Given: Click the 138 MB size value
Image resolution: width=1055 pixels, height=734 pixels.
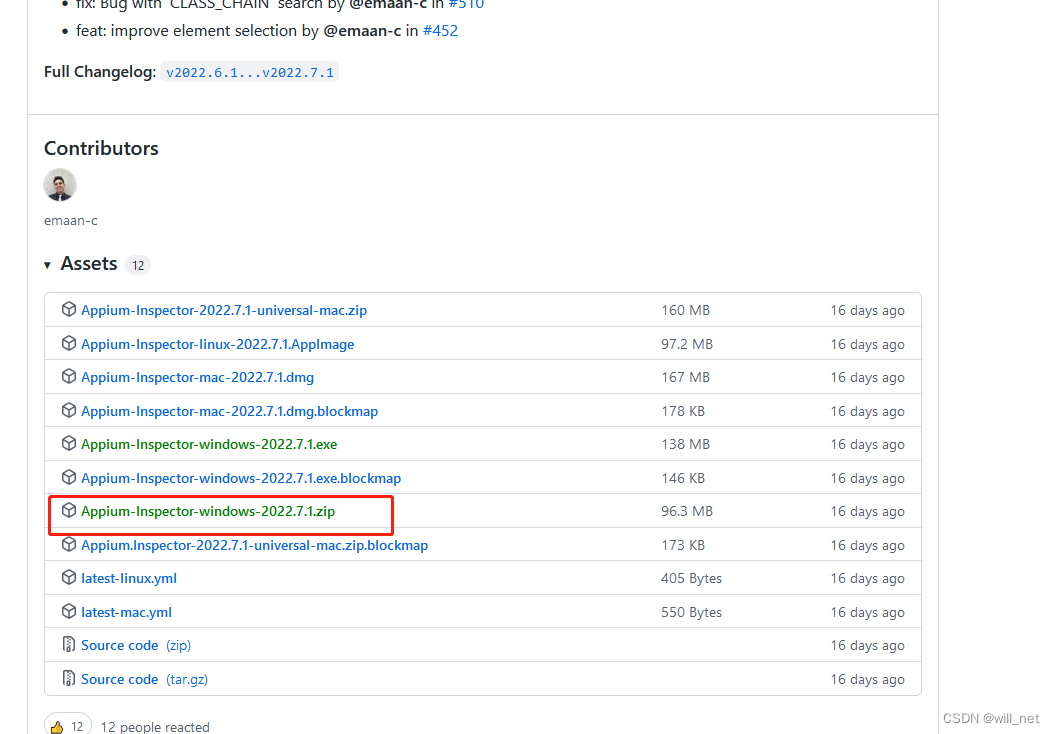Looking at the screenshot, I should 686,444.
